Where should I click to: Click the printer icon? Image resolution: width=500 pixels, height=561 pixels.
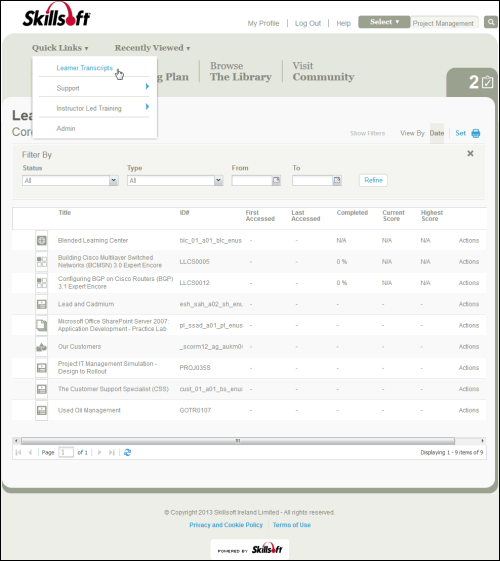coord(476,133)
